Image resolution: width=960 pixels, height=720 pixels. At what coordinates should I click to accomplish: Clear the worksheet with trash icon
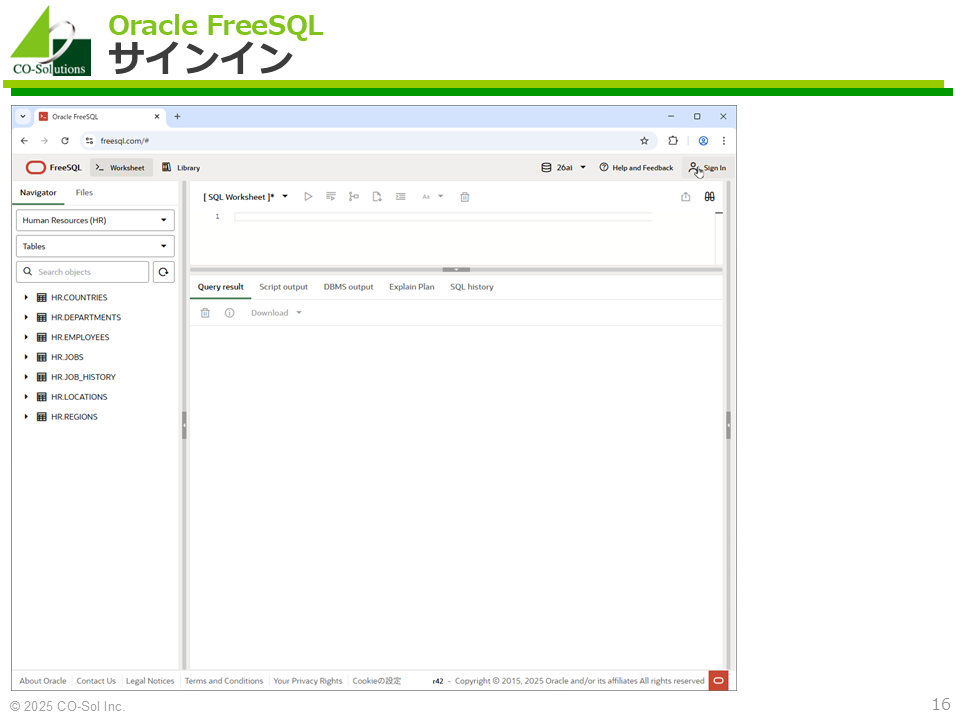465,197
